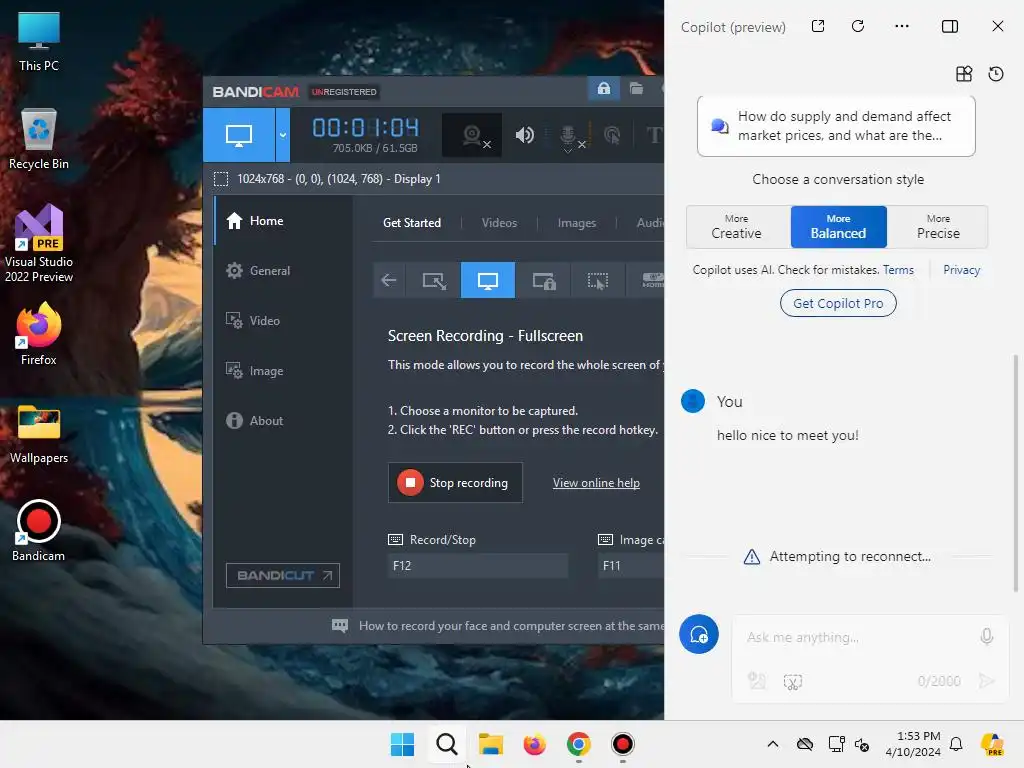Open Copilot more options ellipsis menu

(x=902, y=26)
